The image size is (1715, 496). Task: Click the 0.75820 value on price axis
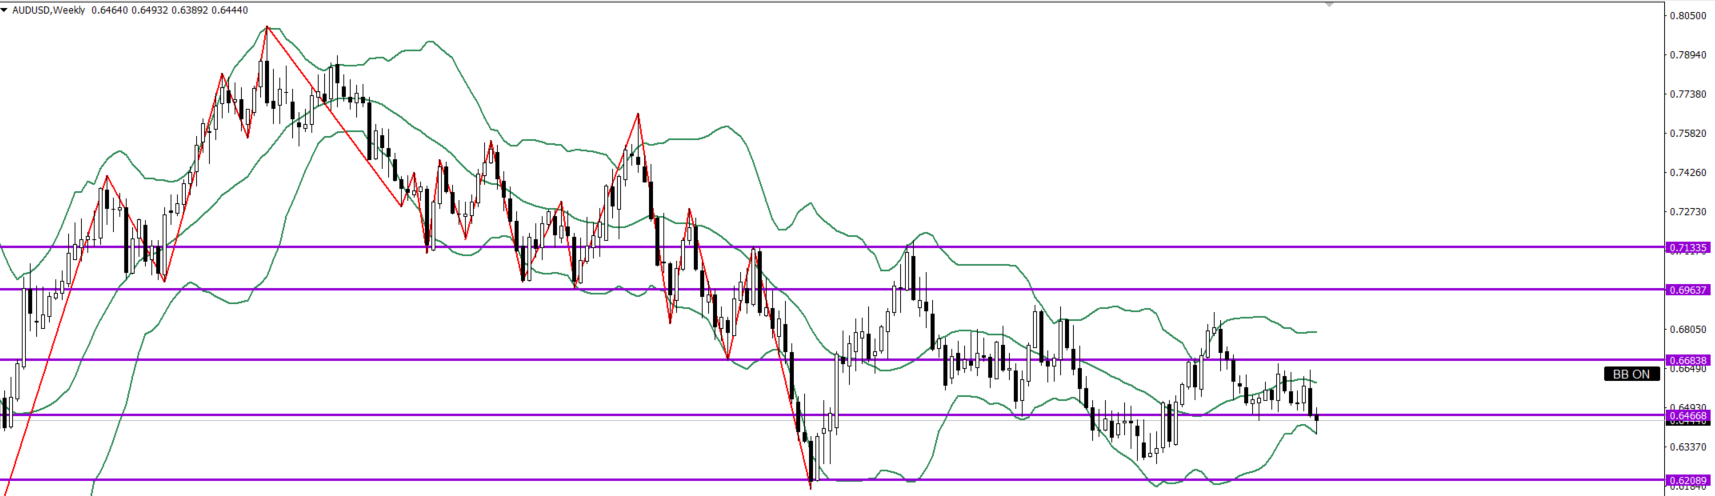(1688, 133)
